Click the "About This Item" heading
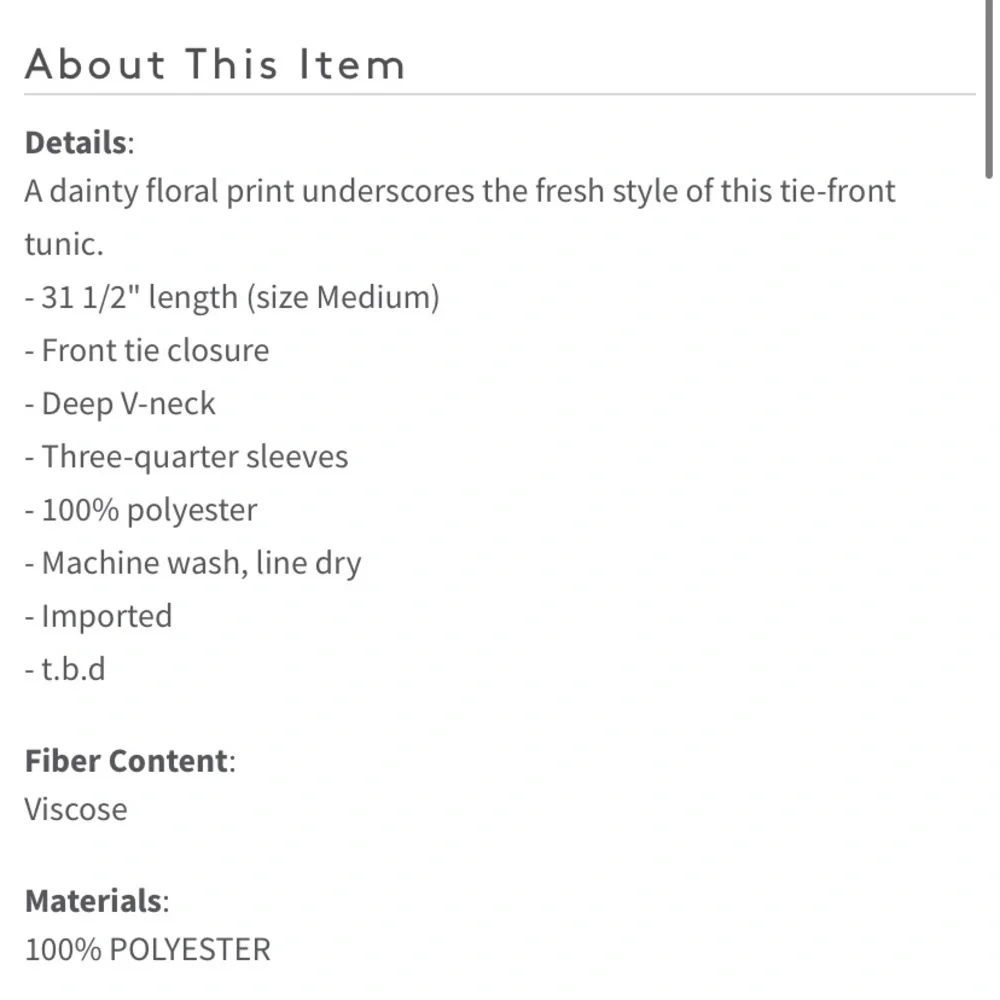This screenshot has height=1000, width=1000. coord(215,64)
